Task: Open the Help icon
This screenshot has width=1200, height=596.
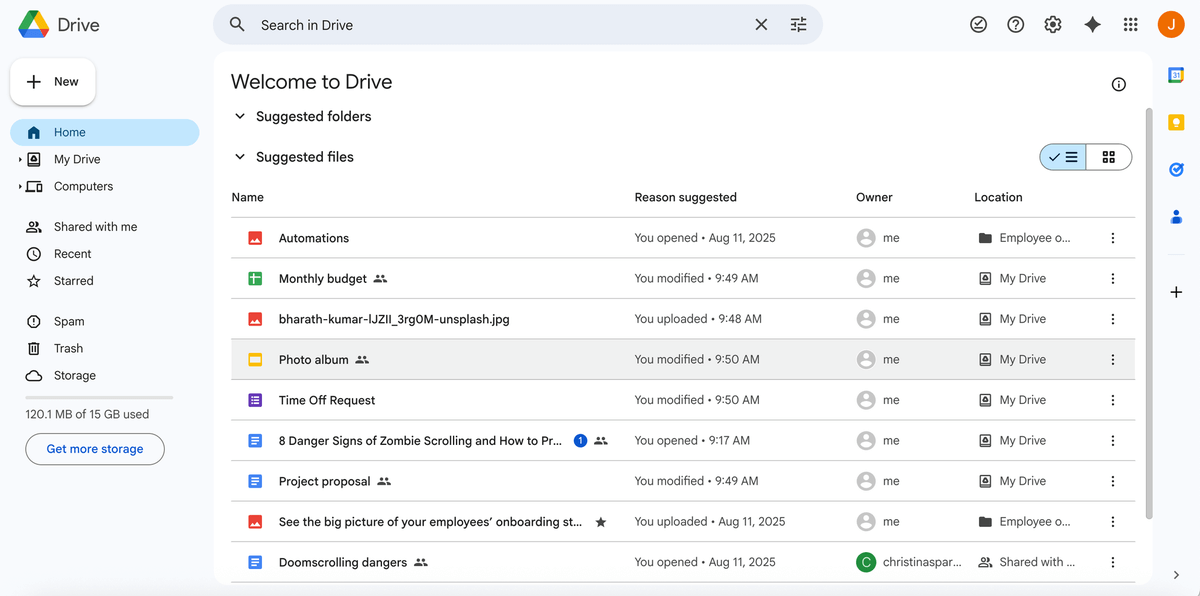Action: (x=1015, y=24)
